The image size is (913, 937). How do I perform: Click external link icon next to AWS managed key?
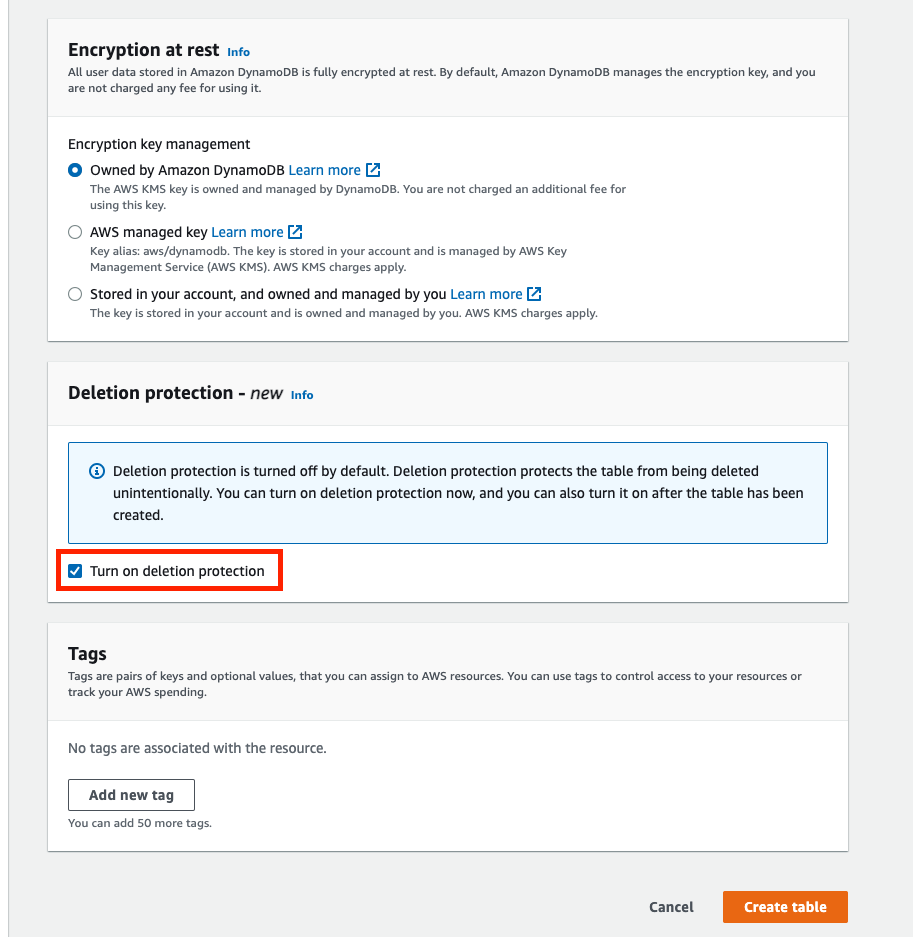[x=296, y=231]
